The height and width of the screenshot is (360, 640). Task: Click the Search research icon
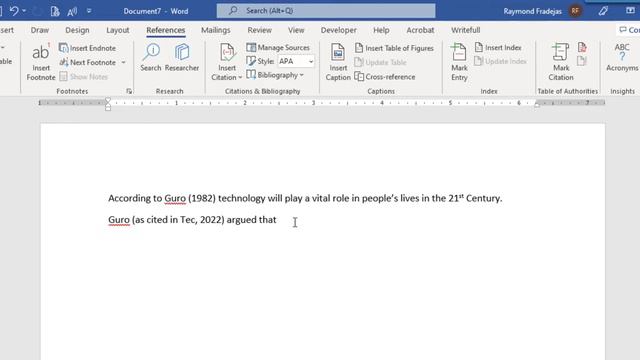pos(151,58)
